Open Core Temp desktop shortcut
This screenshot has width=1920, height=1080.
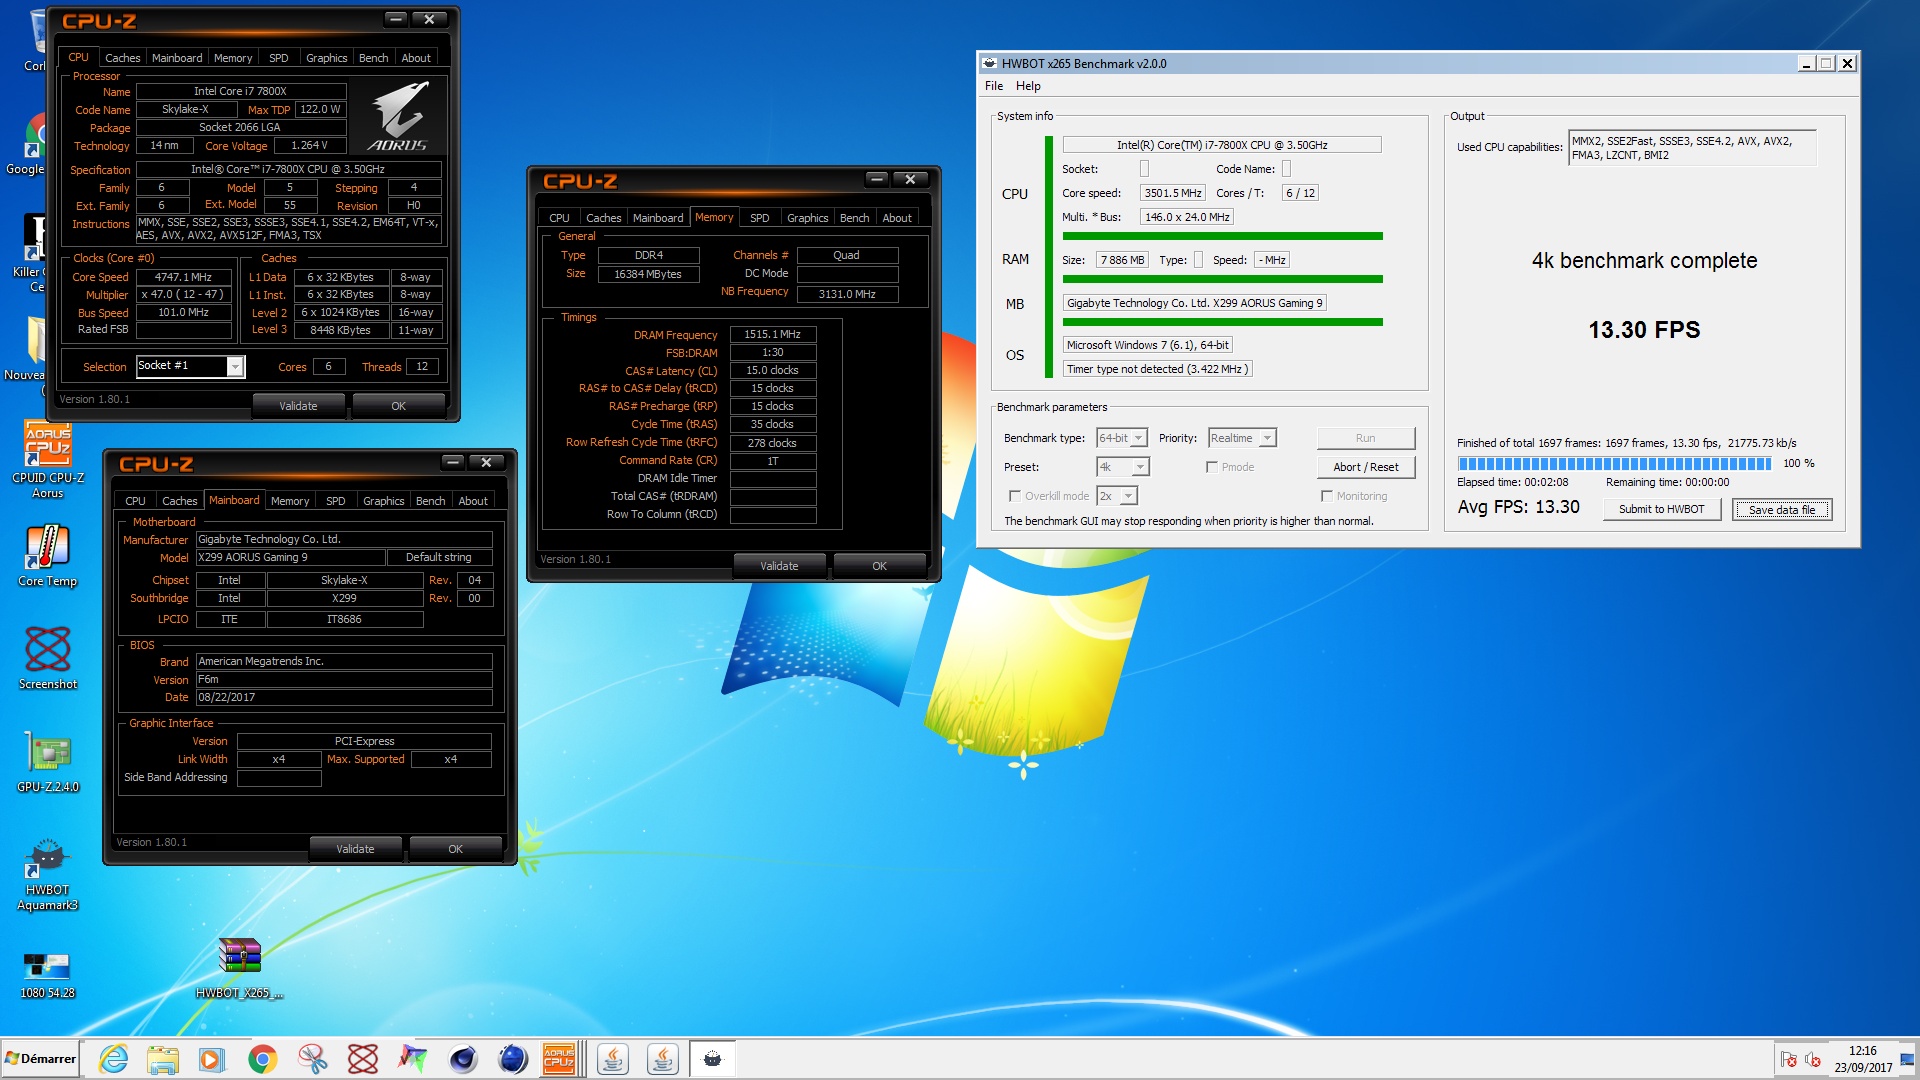click(47, 556)
